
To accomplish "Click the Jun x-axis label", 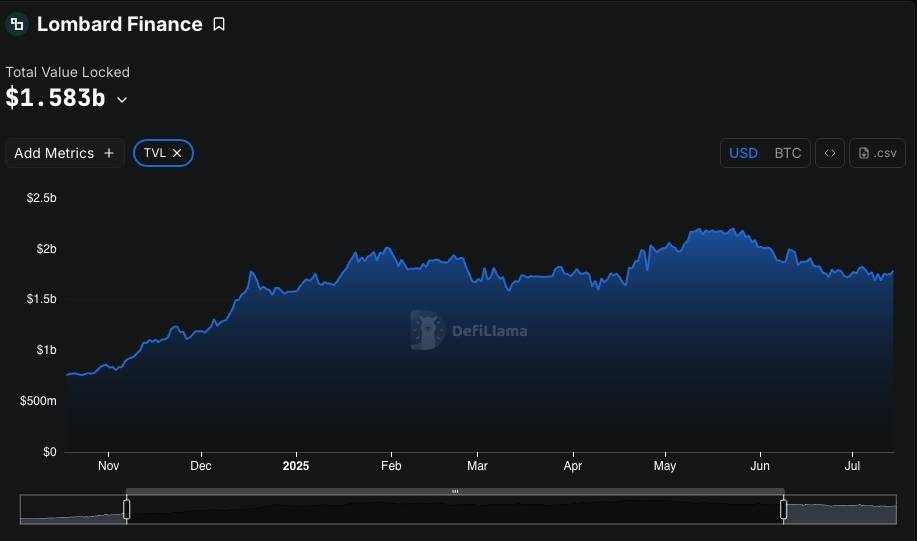I will coord(760,466).
